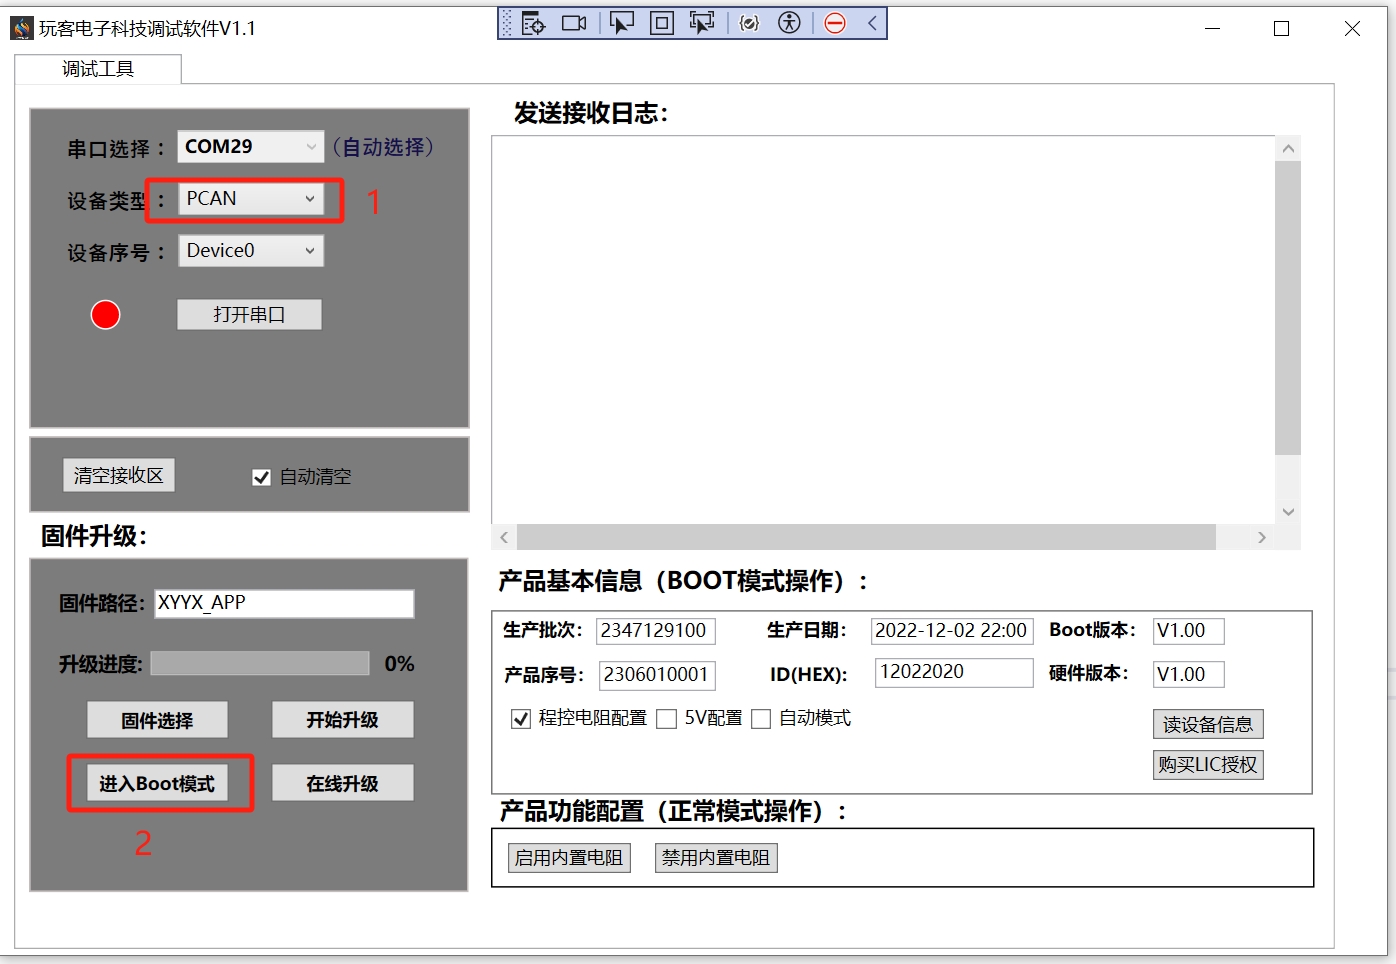Click the 产品序号 field 2306010001
The height and width of the screenshot is (964, 1396).
click(657, 675)
